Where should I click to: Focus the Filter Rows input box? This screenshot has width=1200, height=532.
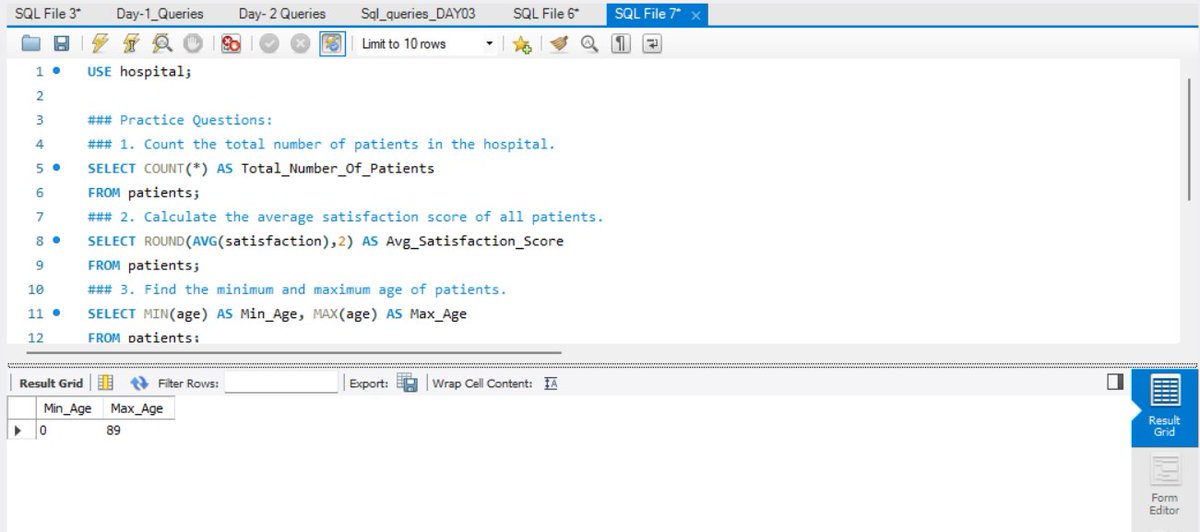281,383
